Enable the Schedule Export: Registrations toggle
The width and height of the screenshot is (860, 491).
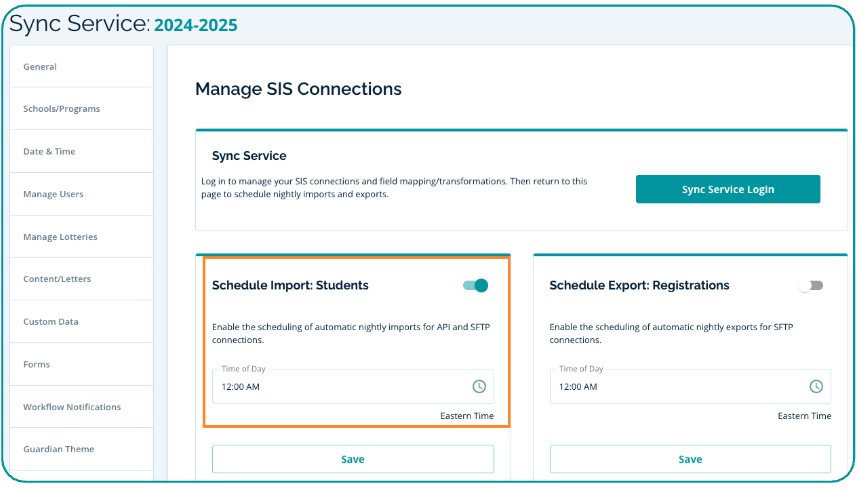click(811, 286)
